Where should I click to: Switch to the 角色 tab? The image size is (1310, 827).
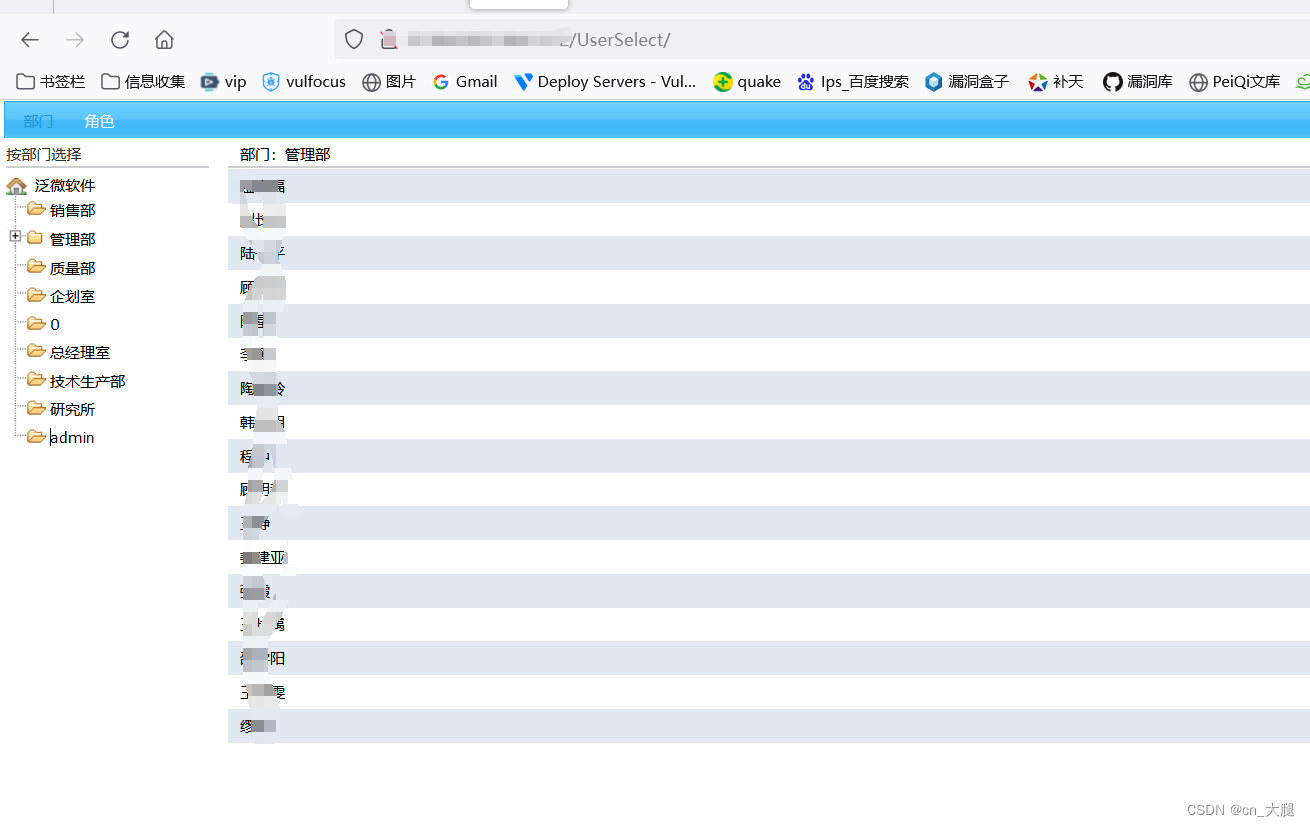[99, 121]
